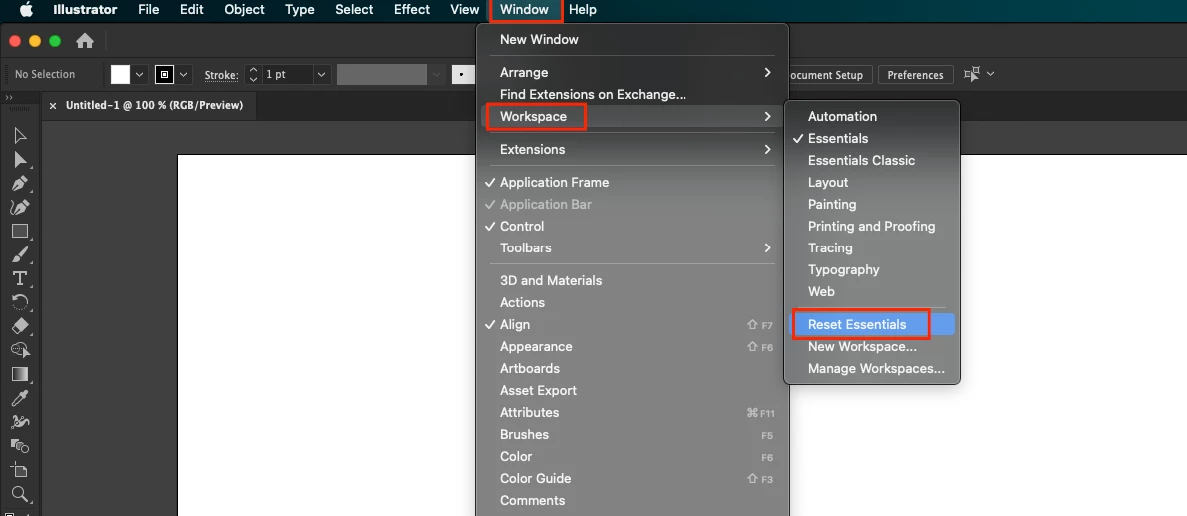The width and height of the screenshot is (1187, 516).
Task: Select the Pen tool
Action: tap(20, 184)
